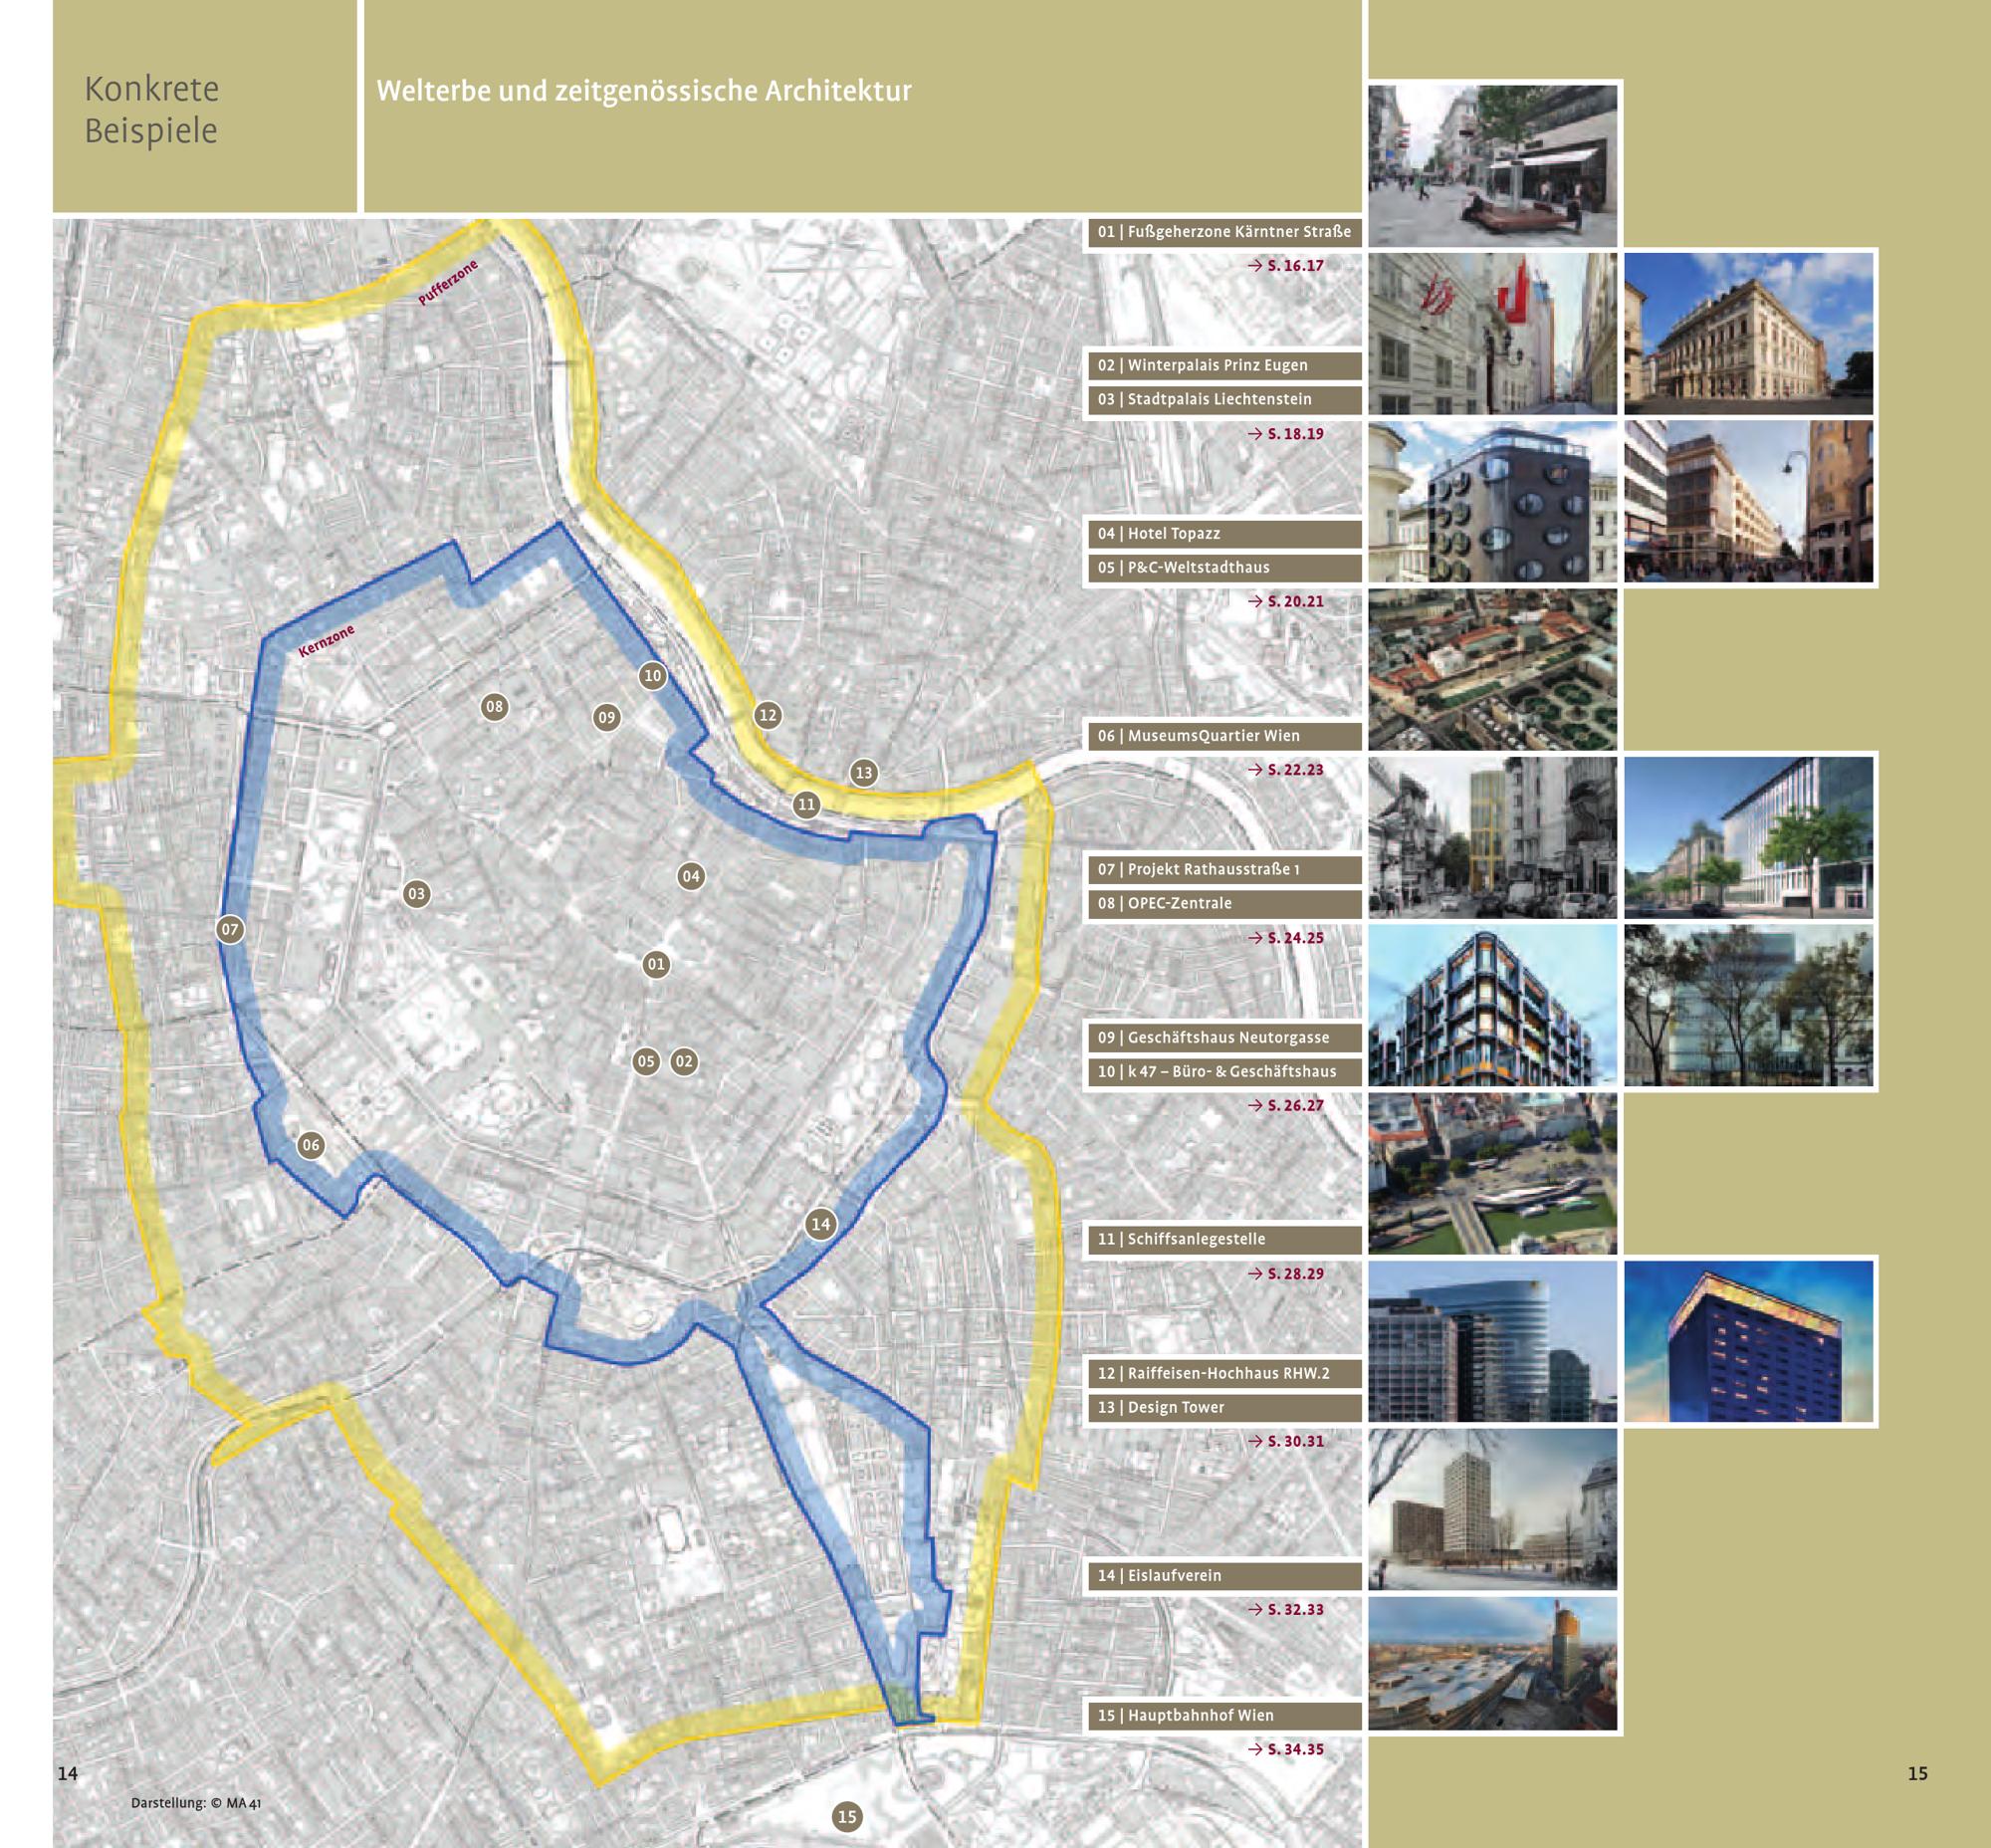Click map marker 07 on the Kernzone edge
1991x1848 pixels.
(230, 930)
